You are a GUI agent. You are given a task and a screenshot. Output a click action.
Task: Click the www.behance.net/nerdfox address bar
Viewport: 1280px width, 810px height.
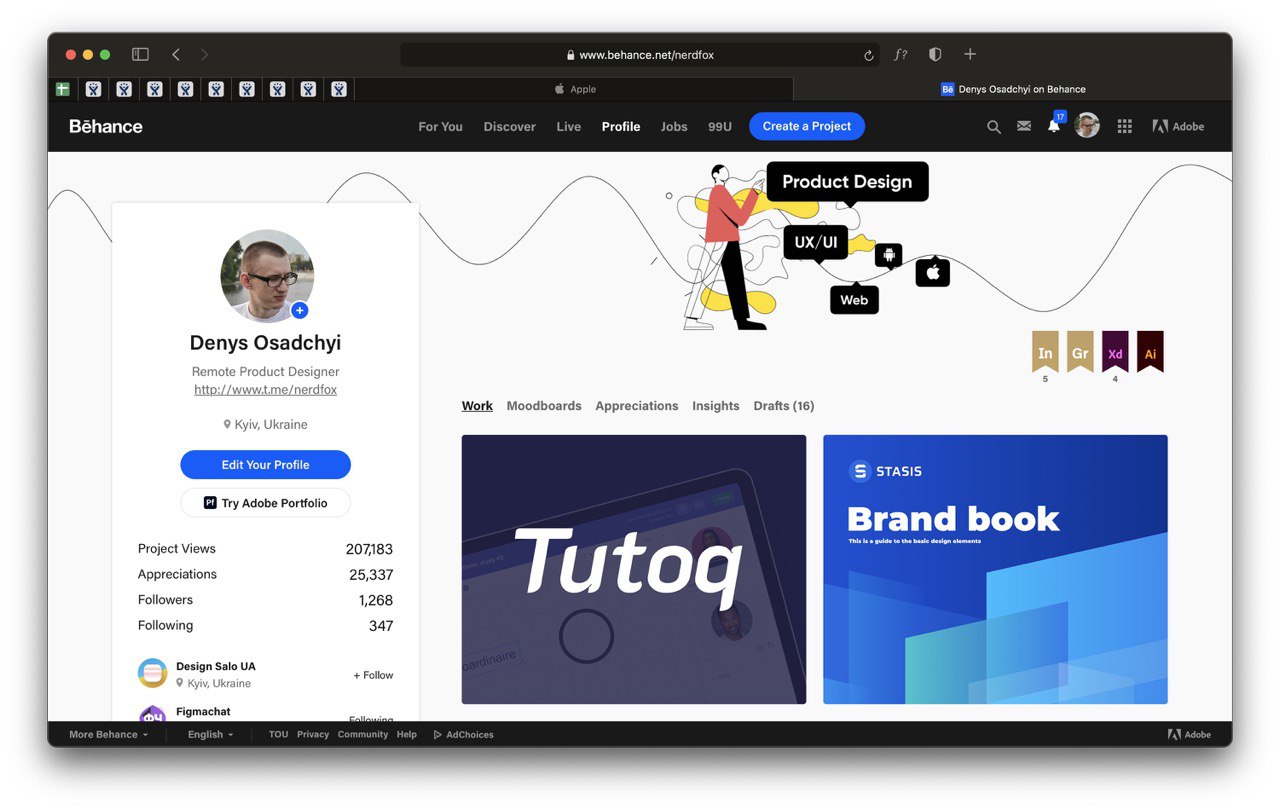pyautogui.click(x=641, y=55)
